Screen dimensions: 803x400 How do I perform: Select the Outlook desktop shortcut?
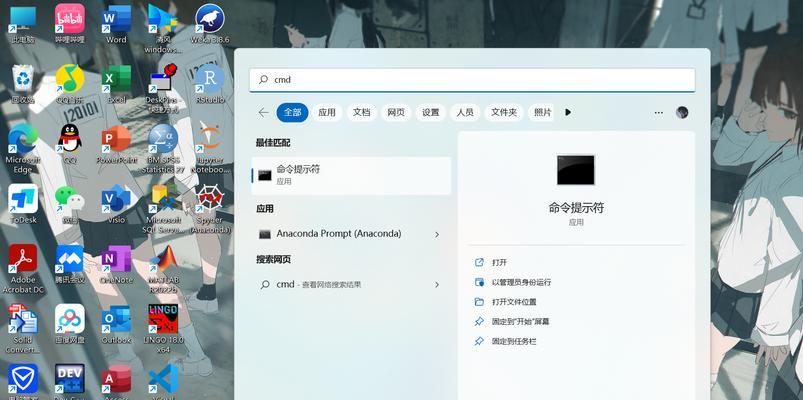116,324
